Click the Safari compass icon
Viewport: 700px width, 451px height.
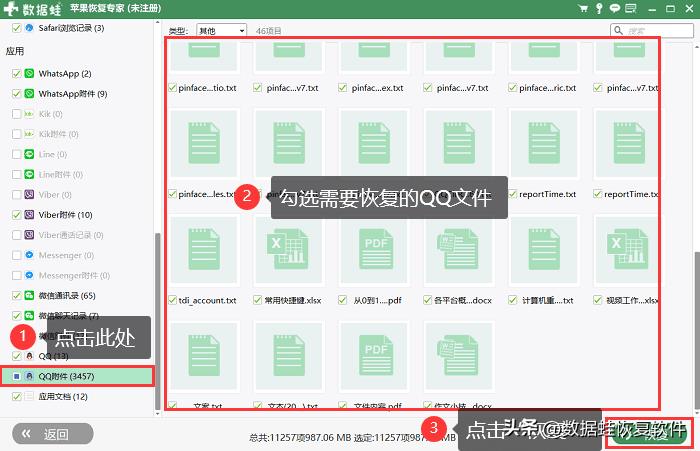click(29, 28)
